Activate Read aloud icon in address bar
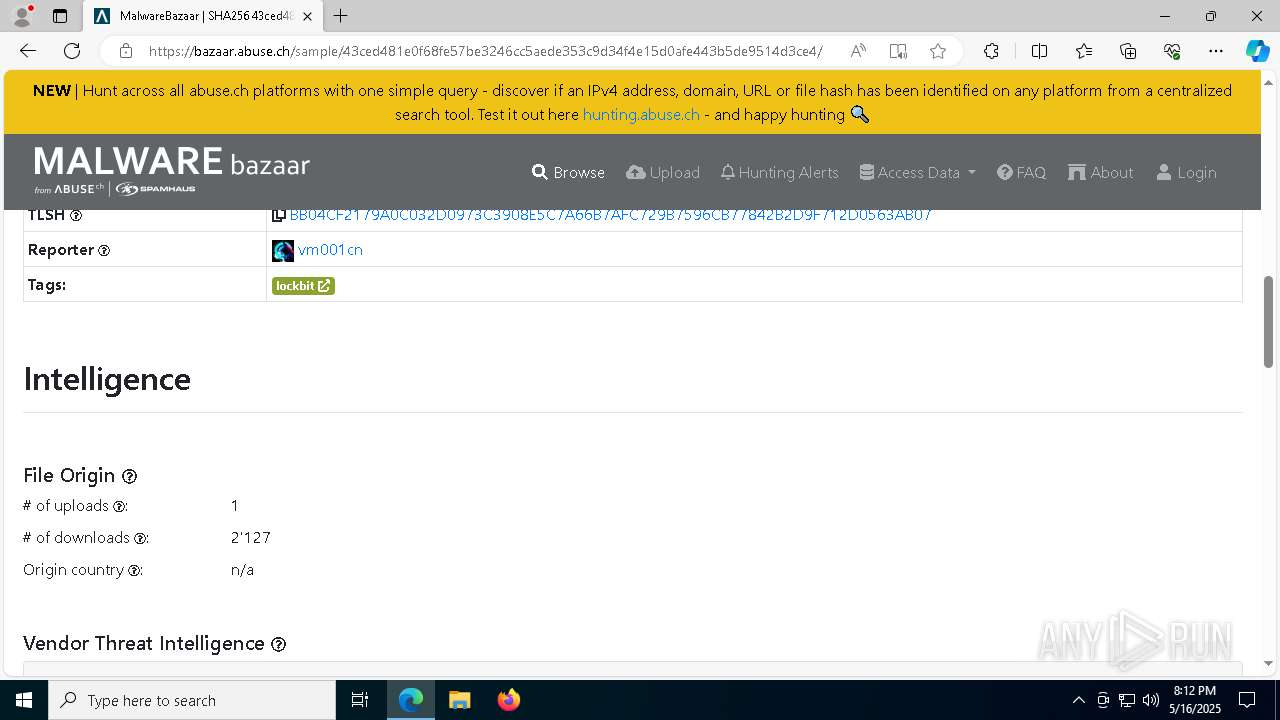This screenshot has height=720, width=1280. (858, 51)
